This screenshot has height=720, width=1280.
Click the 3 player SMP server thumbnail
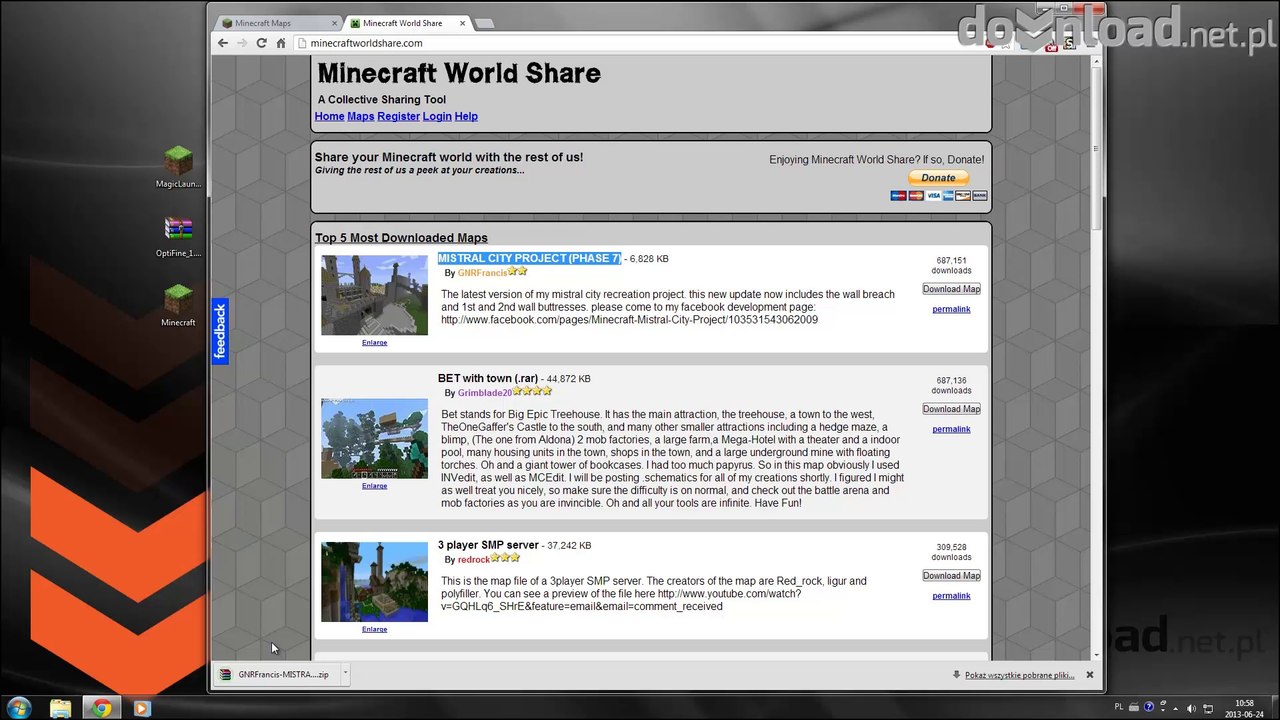(x=374, y=582)
